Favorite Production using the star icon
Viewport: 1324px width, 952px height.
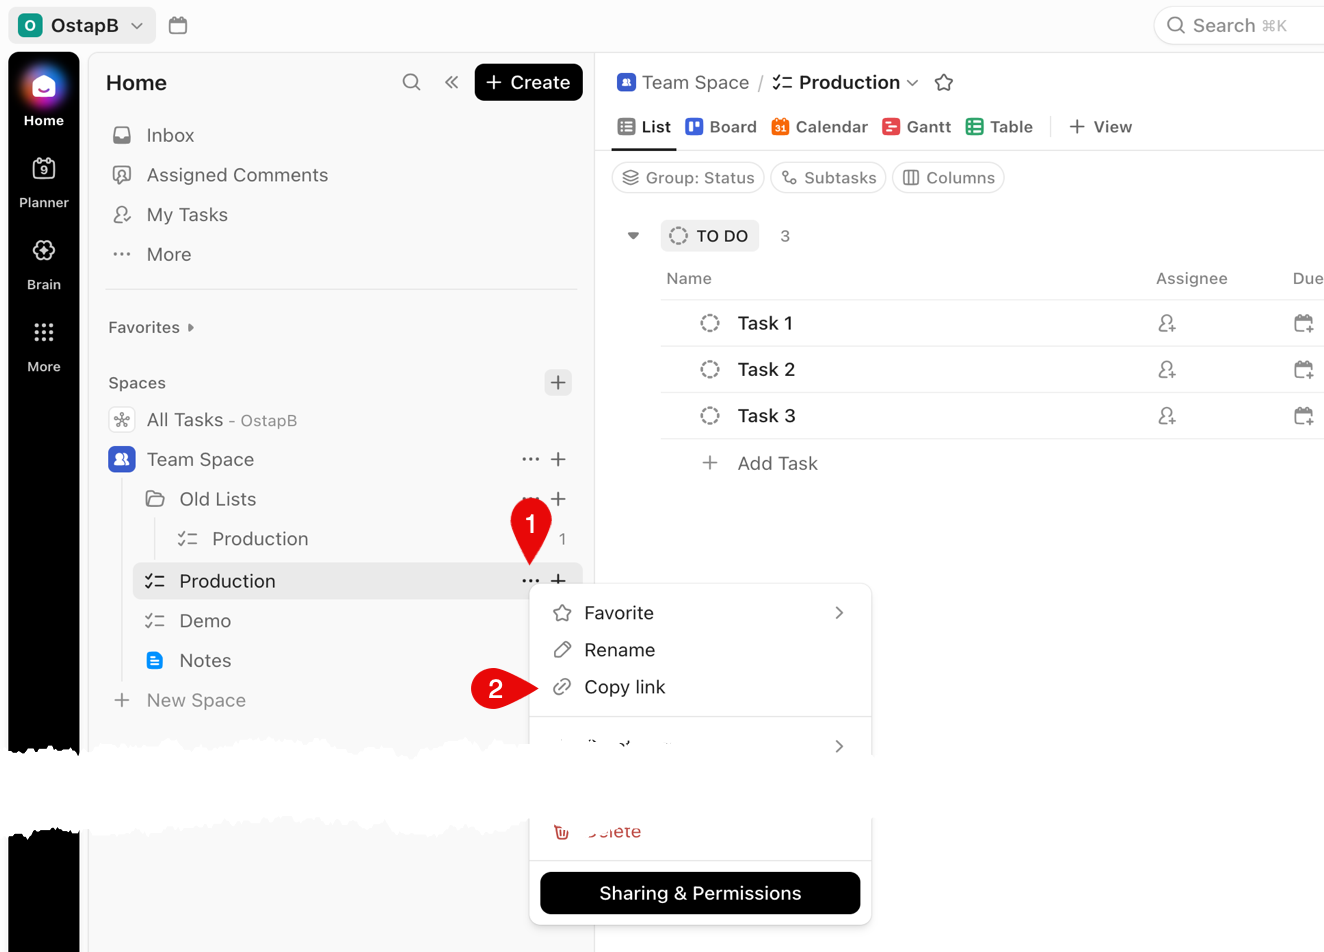[944, 82]
